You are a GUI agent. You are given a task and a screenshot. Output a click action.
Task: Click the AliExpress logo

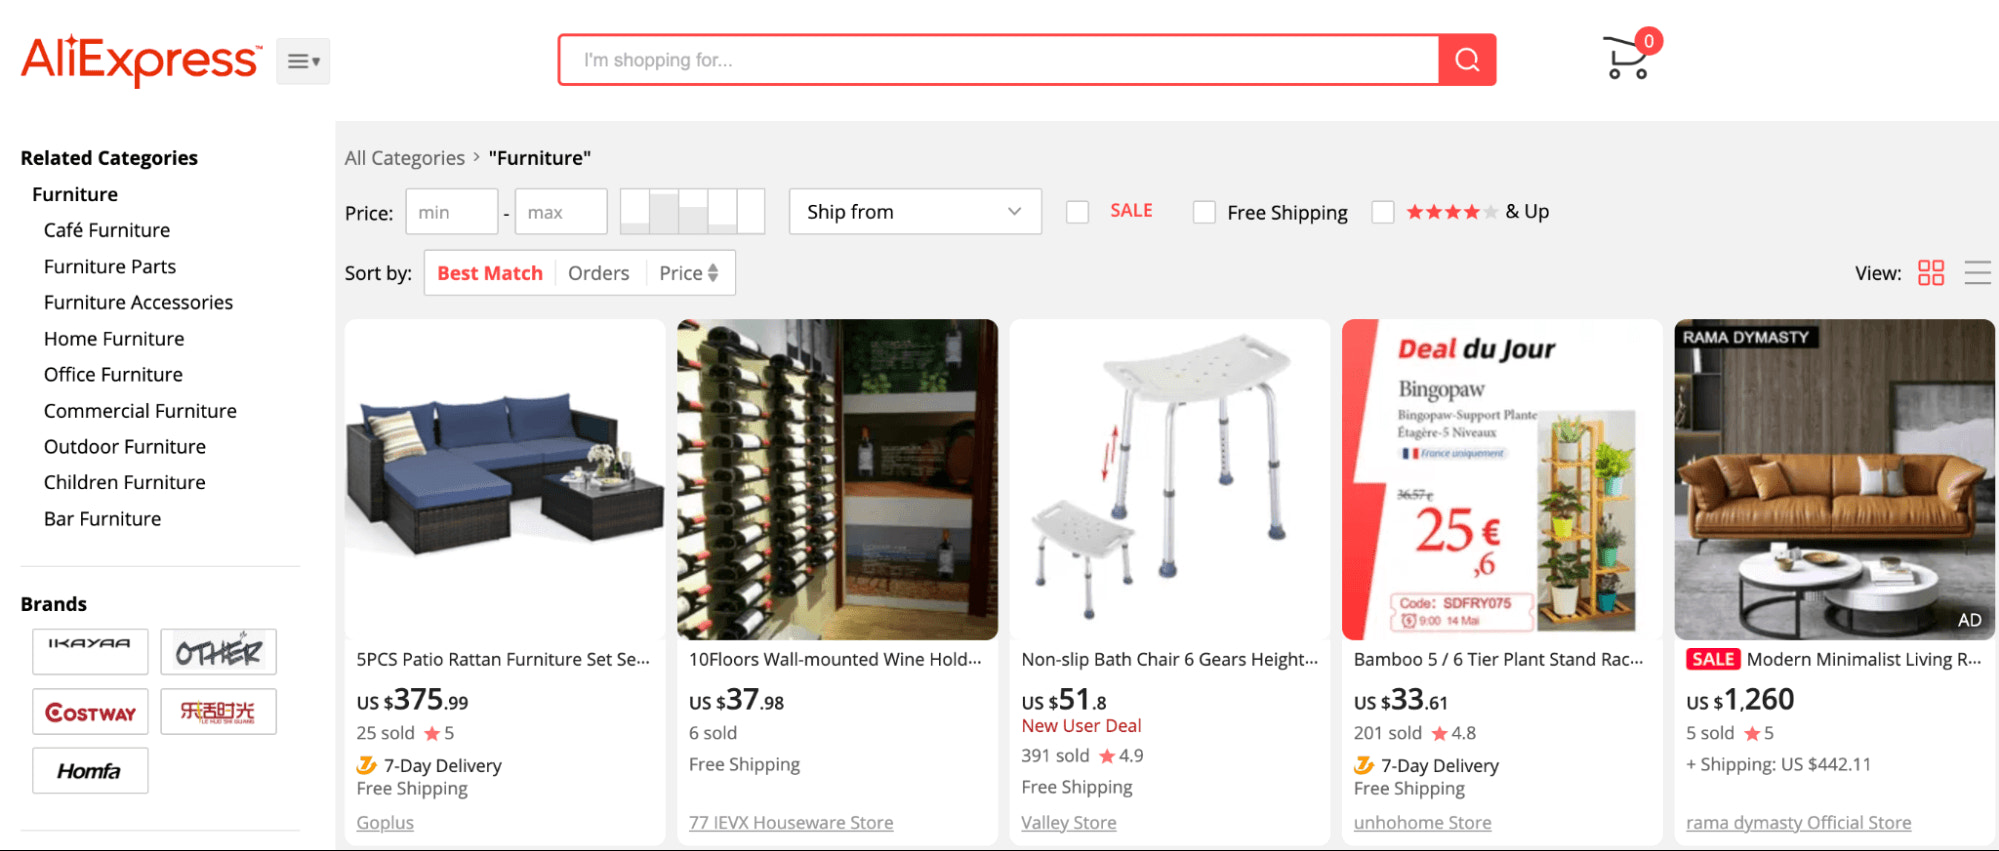point(140,60)
